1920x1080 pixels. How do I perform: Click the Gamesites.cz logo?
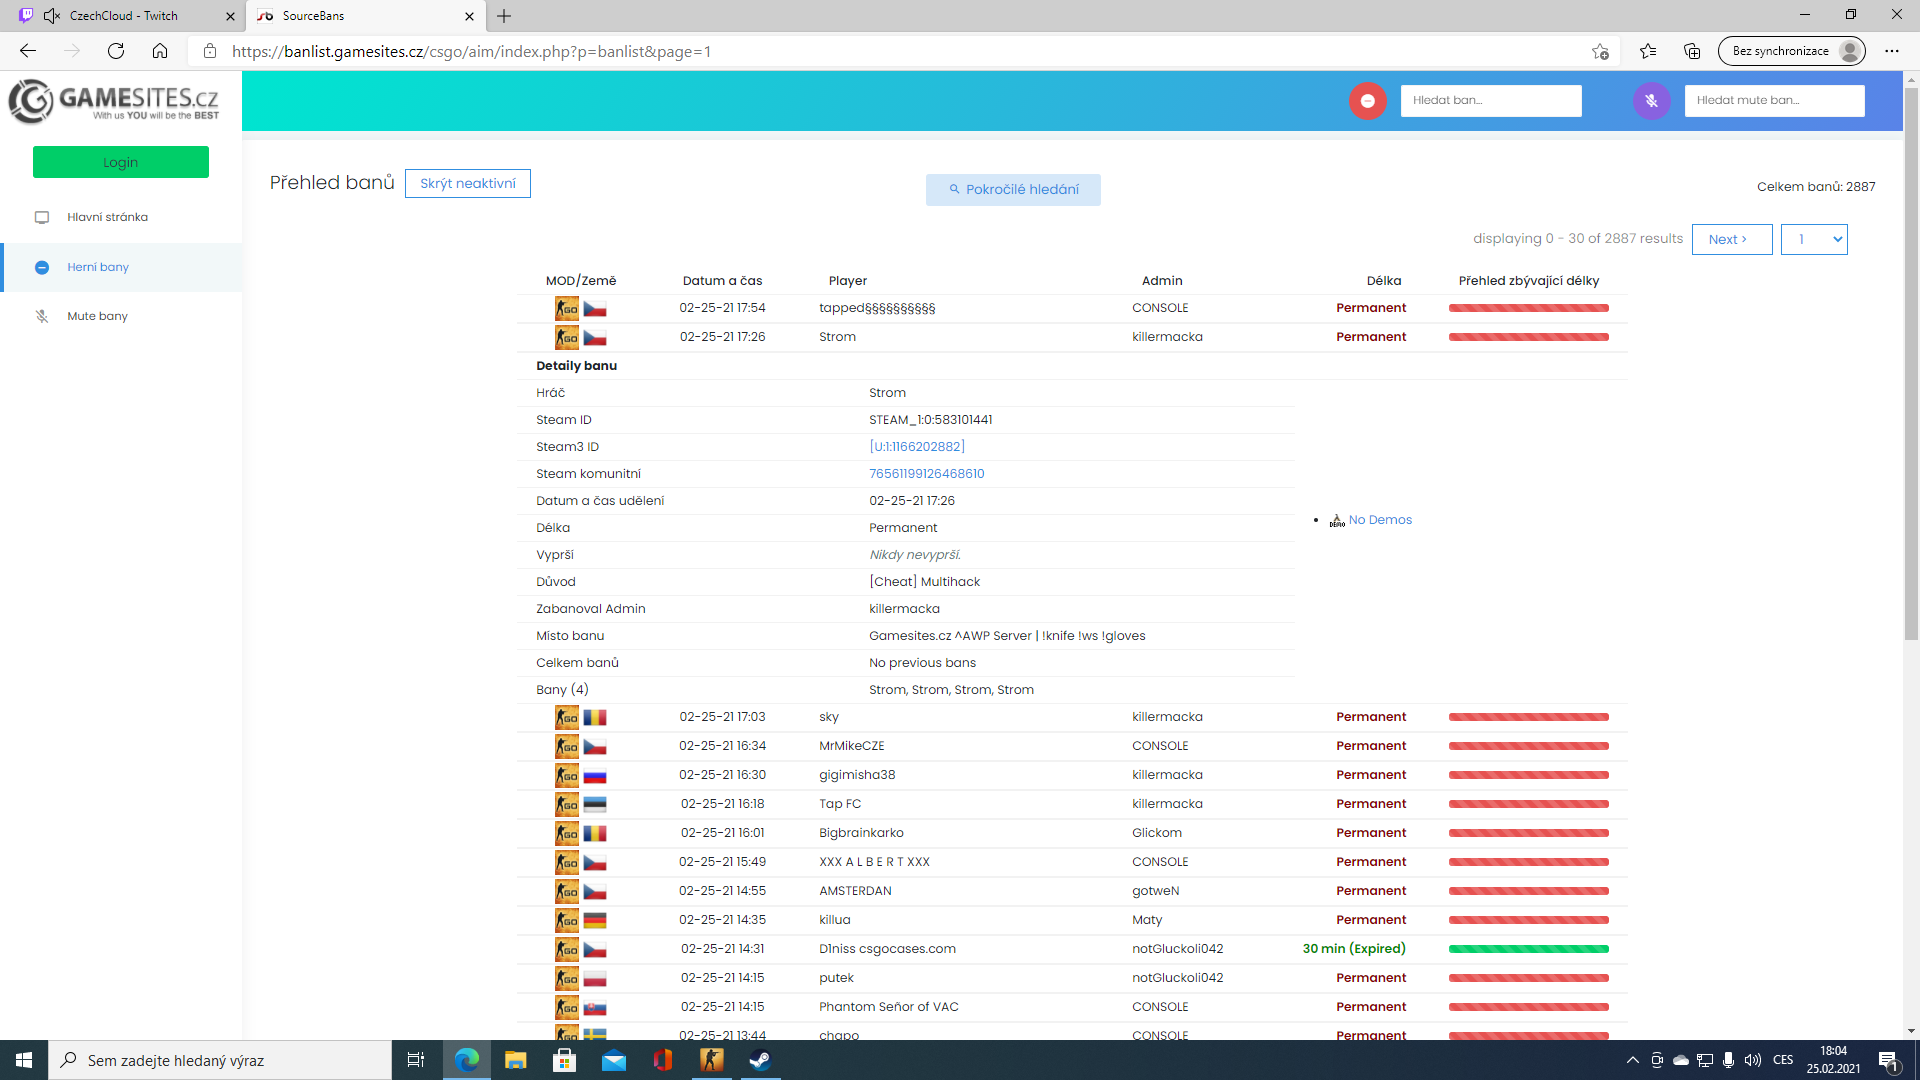114,101
